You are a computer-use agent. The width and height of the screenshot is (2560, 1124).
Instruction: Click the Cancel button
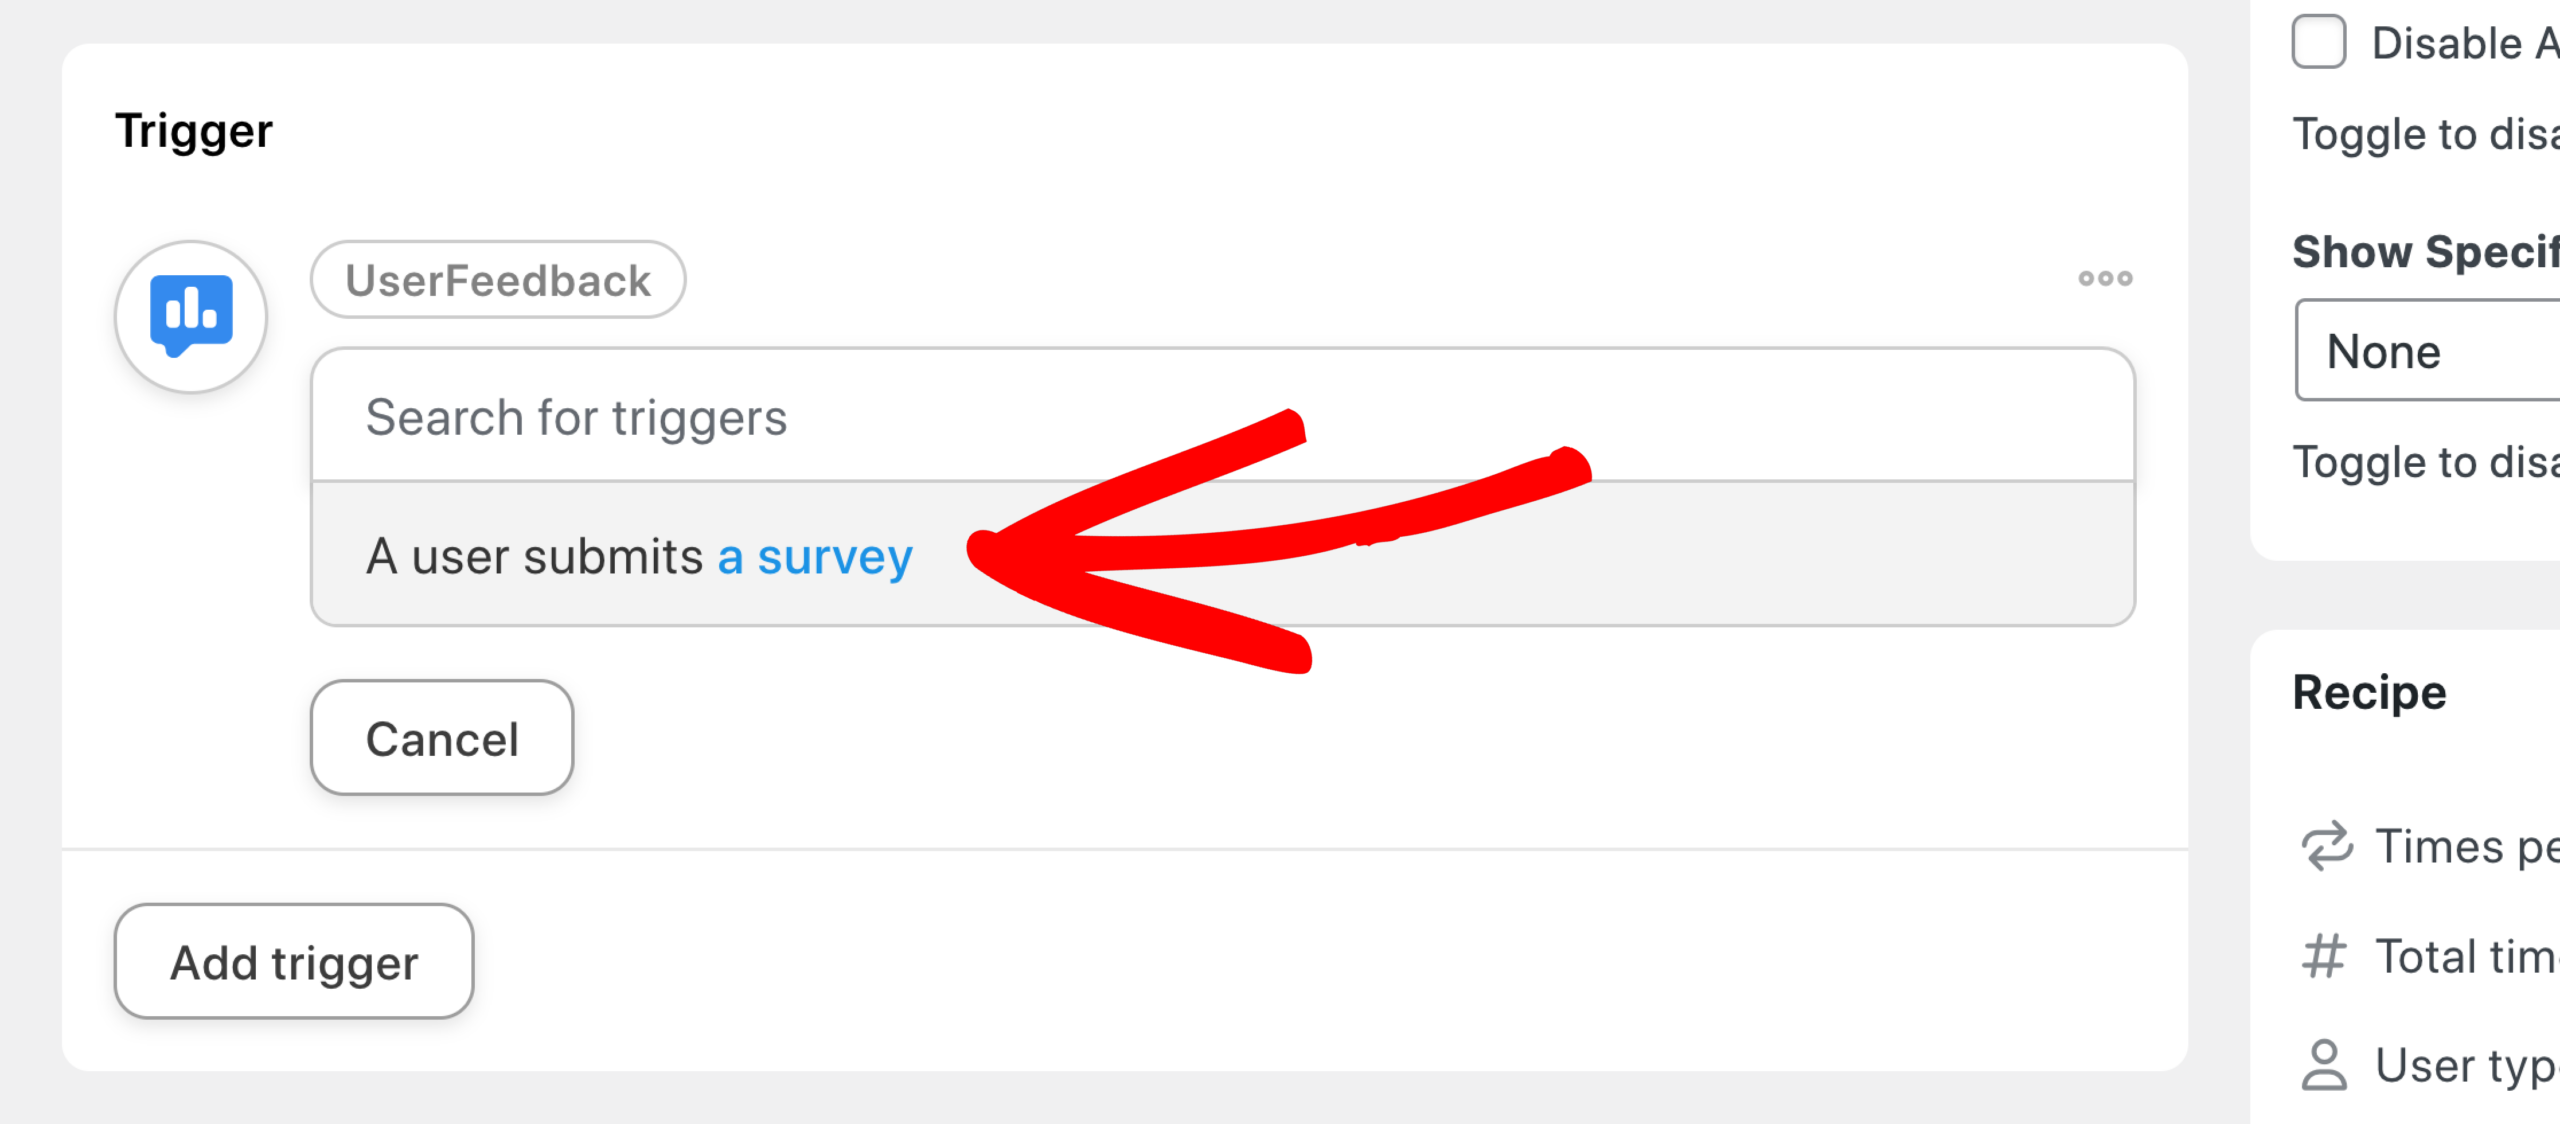(x=442, y=738)
